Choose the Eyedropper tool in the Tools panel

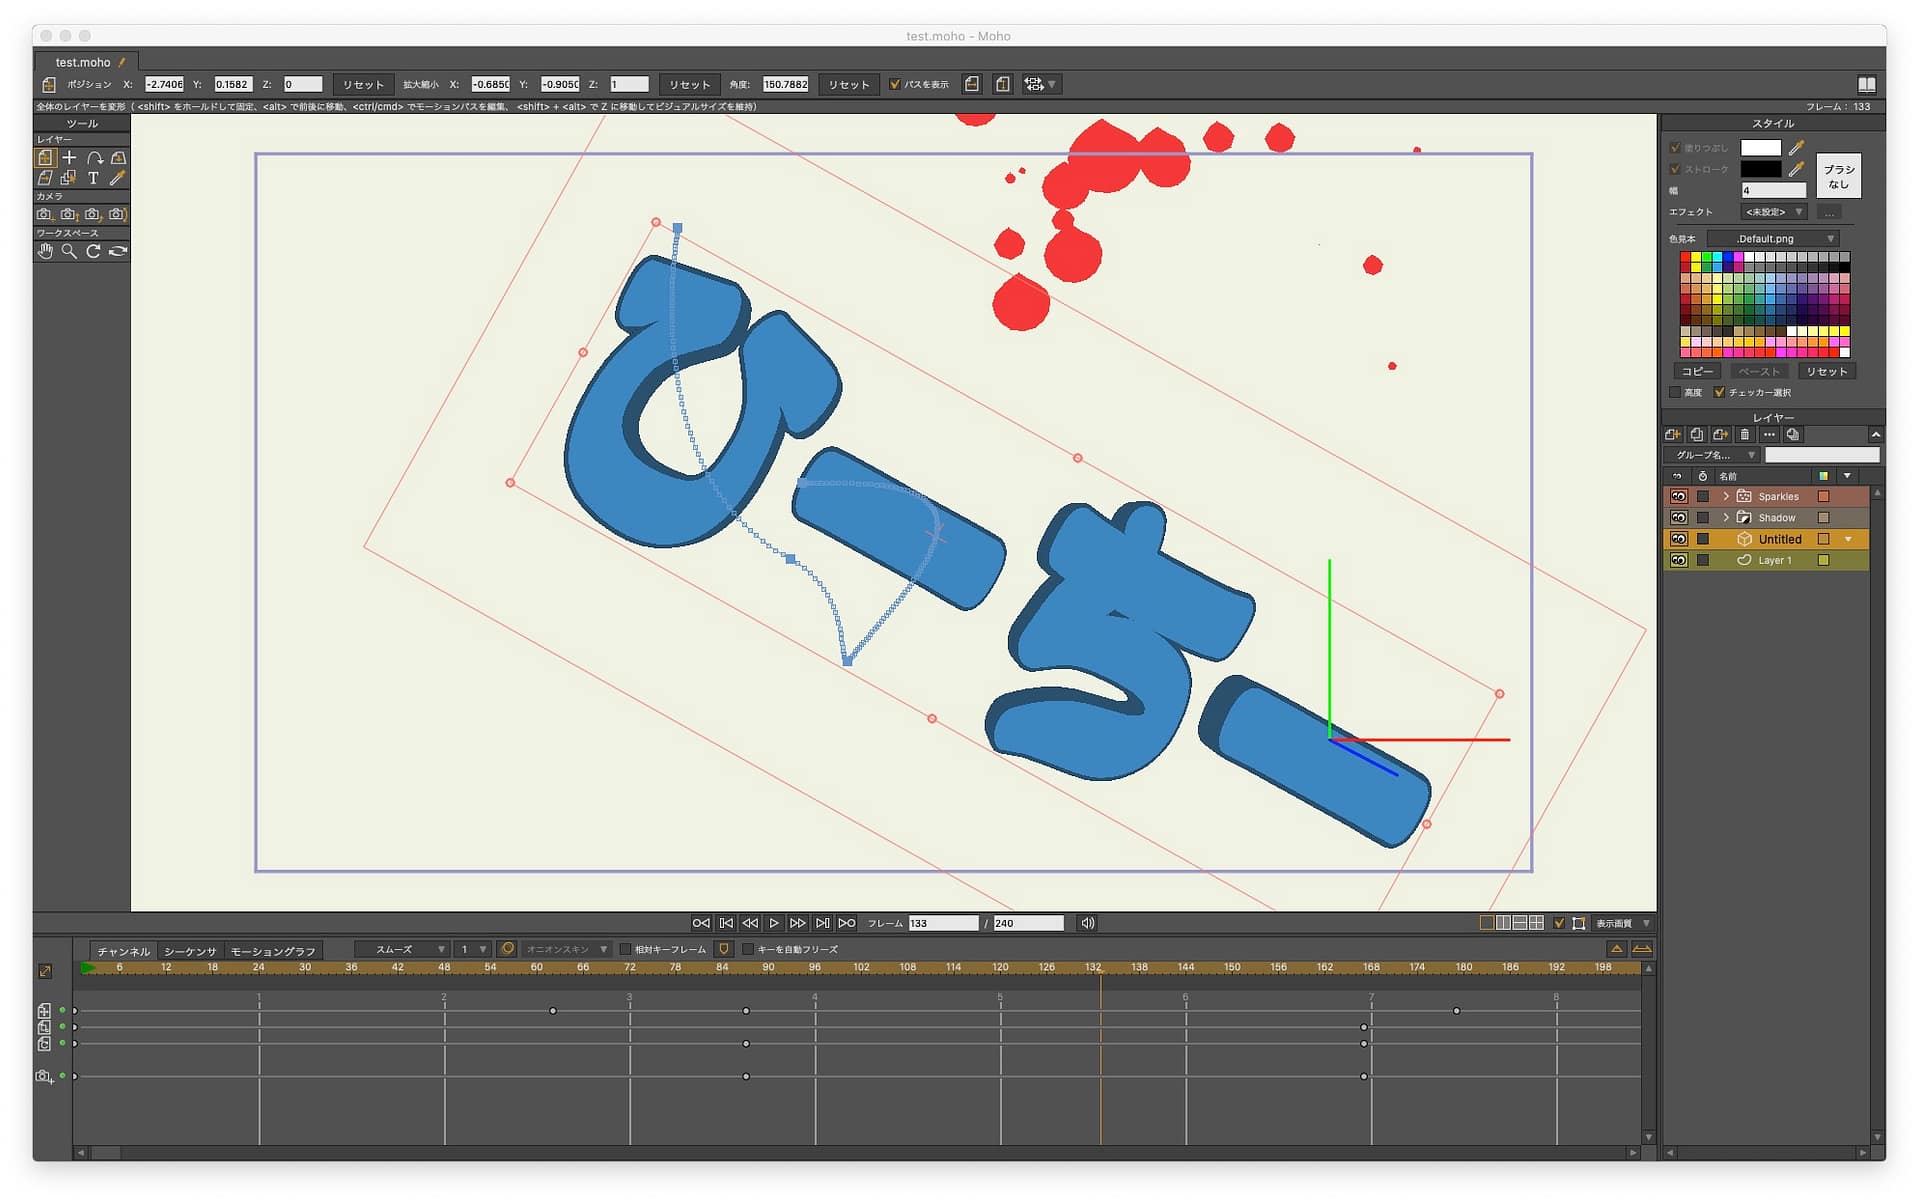pos(117,178)
